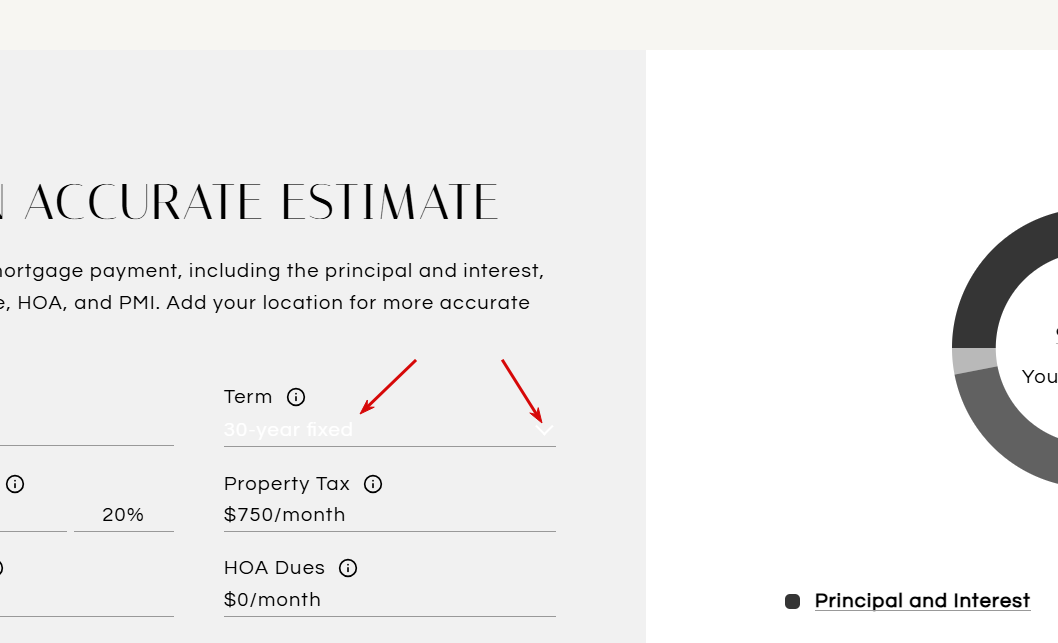Open the Property Tax info tooltip icon

(373, 484)
